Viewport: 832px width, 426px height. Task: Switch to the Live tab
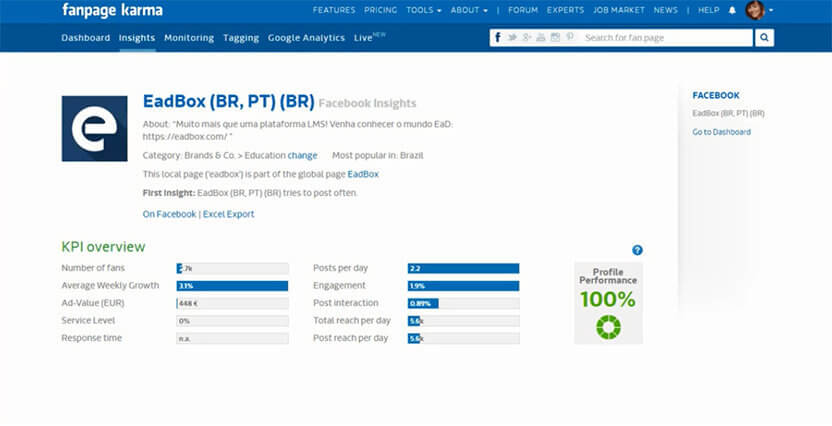pos(369,37)
